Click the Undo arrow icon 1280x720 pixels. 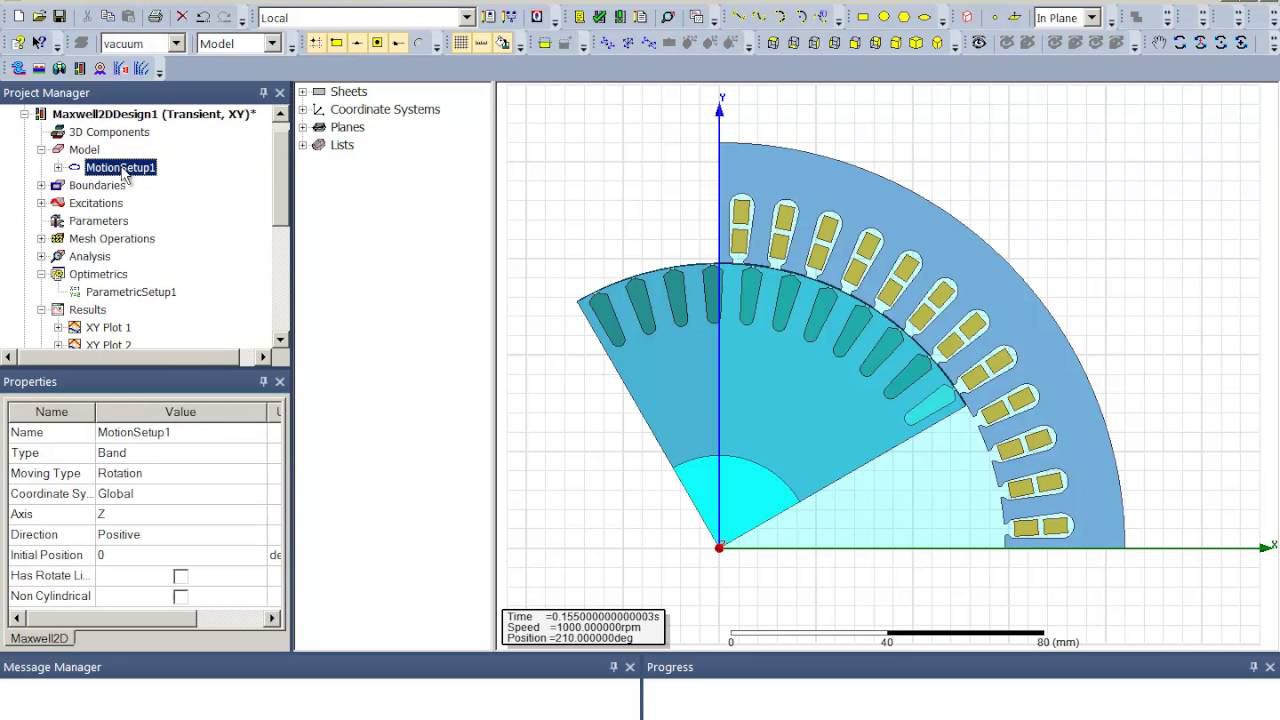click(x=203, y=17)
